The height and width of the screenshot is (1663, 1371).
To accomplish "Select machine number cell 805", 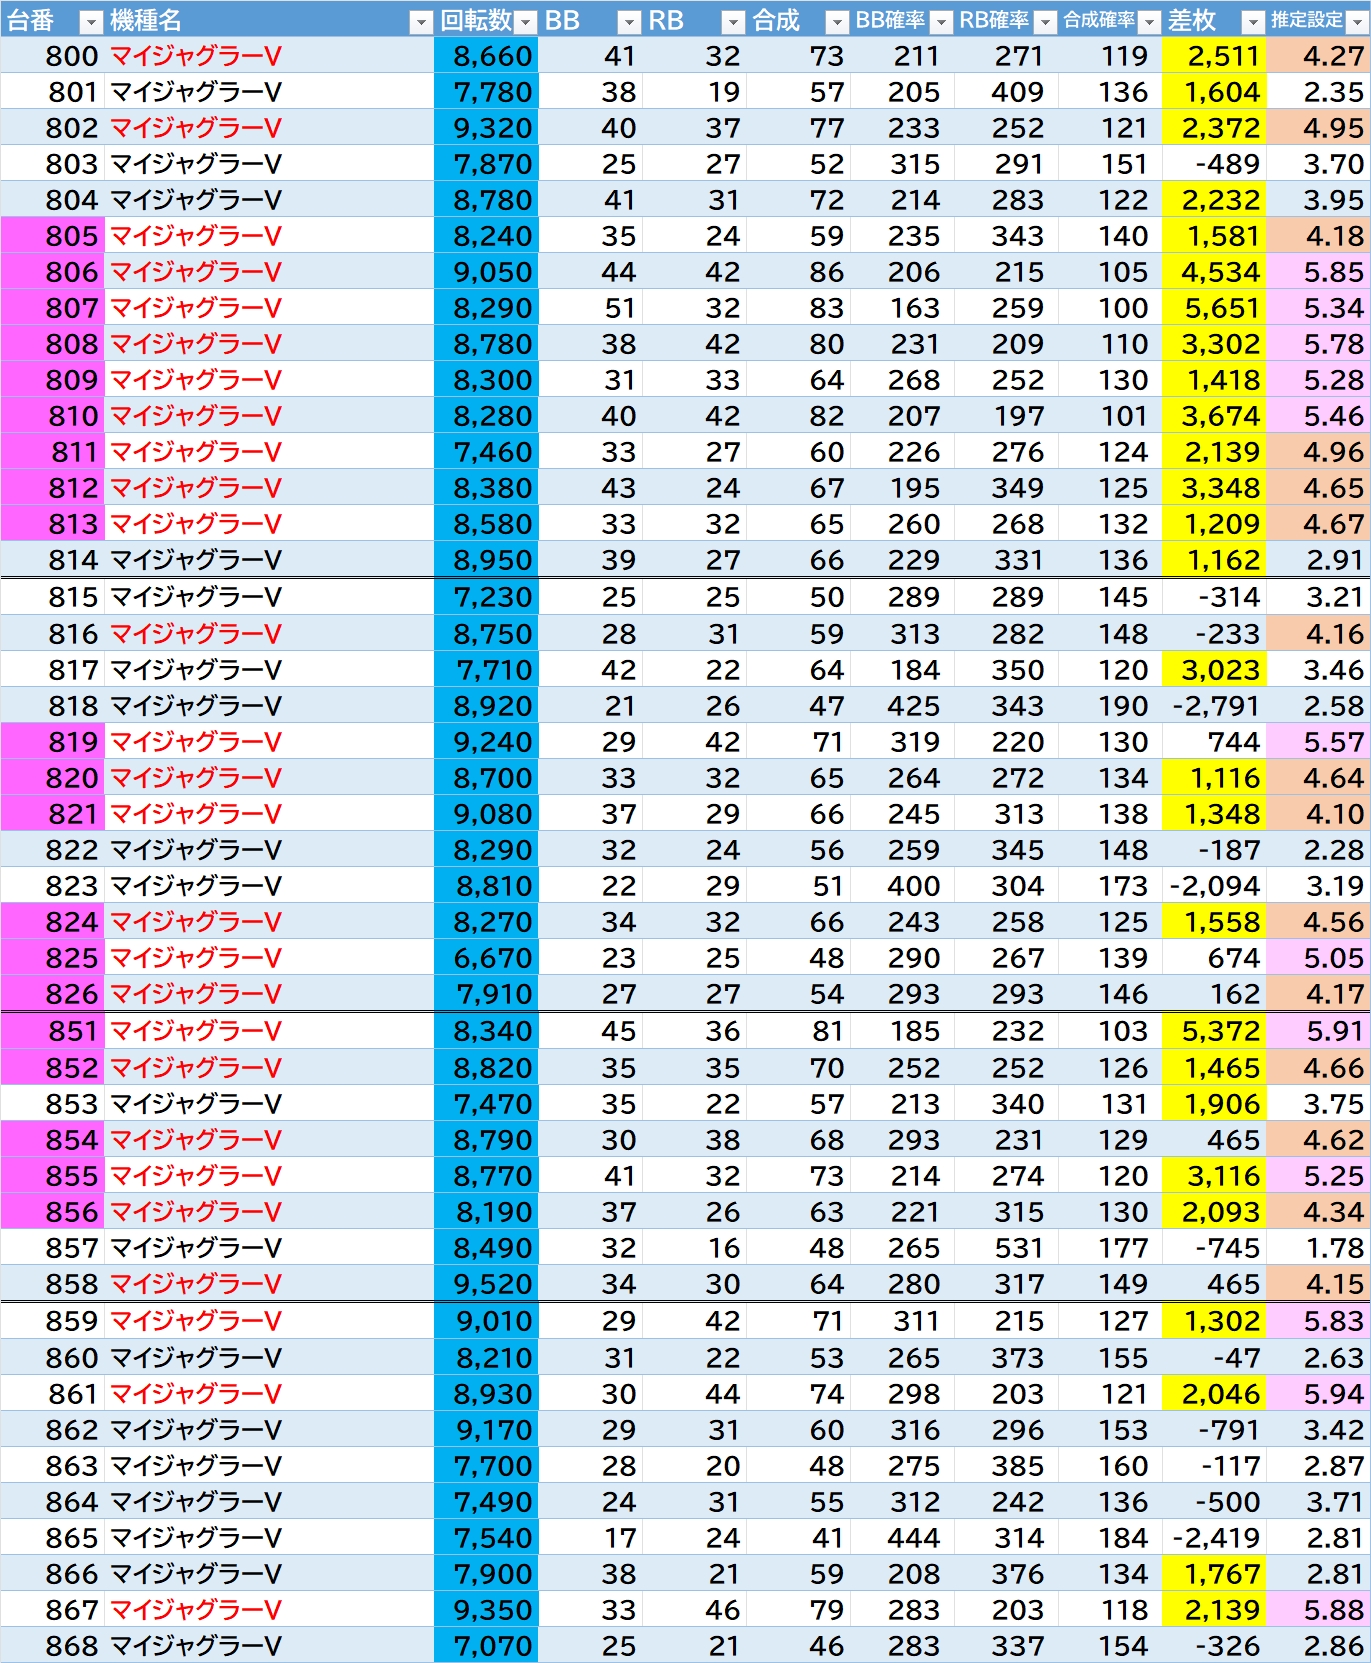I will [x=52, y=236].
